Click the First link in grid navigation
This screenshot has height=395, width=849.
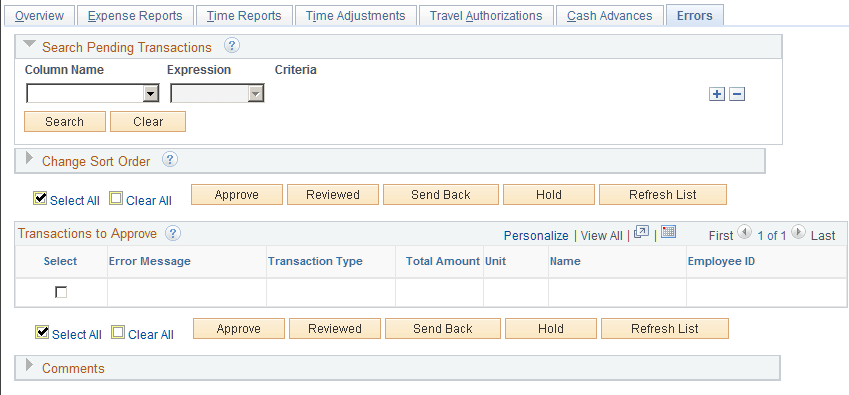(x=721, y=236)
